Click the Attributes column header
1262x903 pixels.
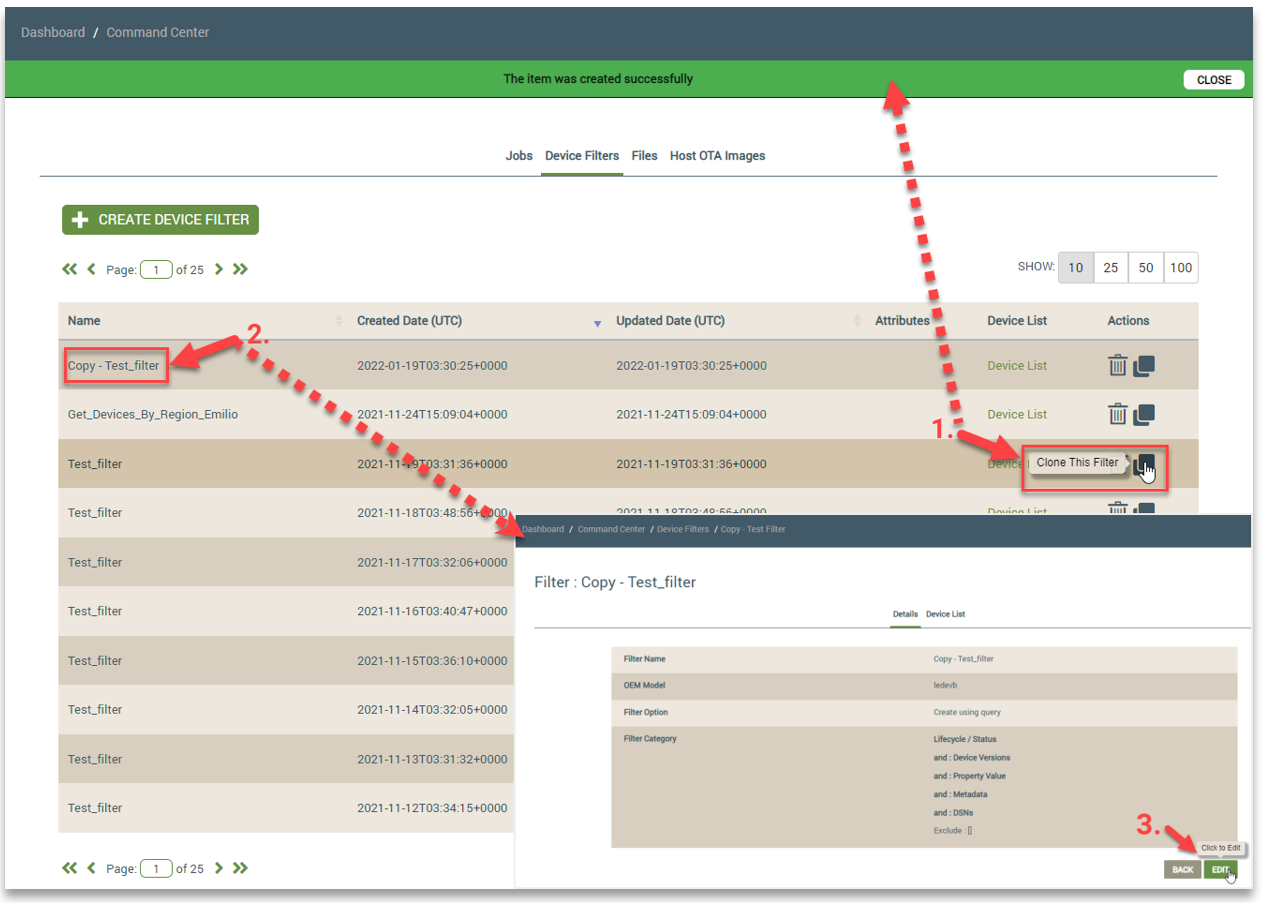point(902,321)
